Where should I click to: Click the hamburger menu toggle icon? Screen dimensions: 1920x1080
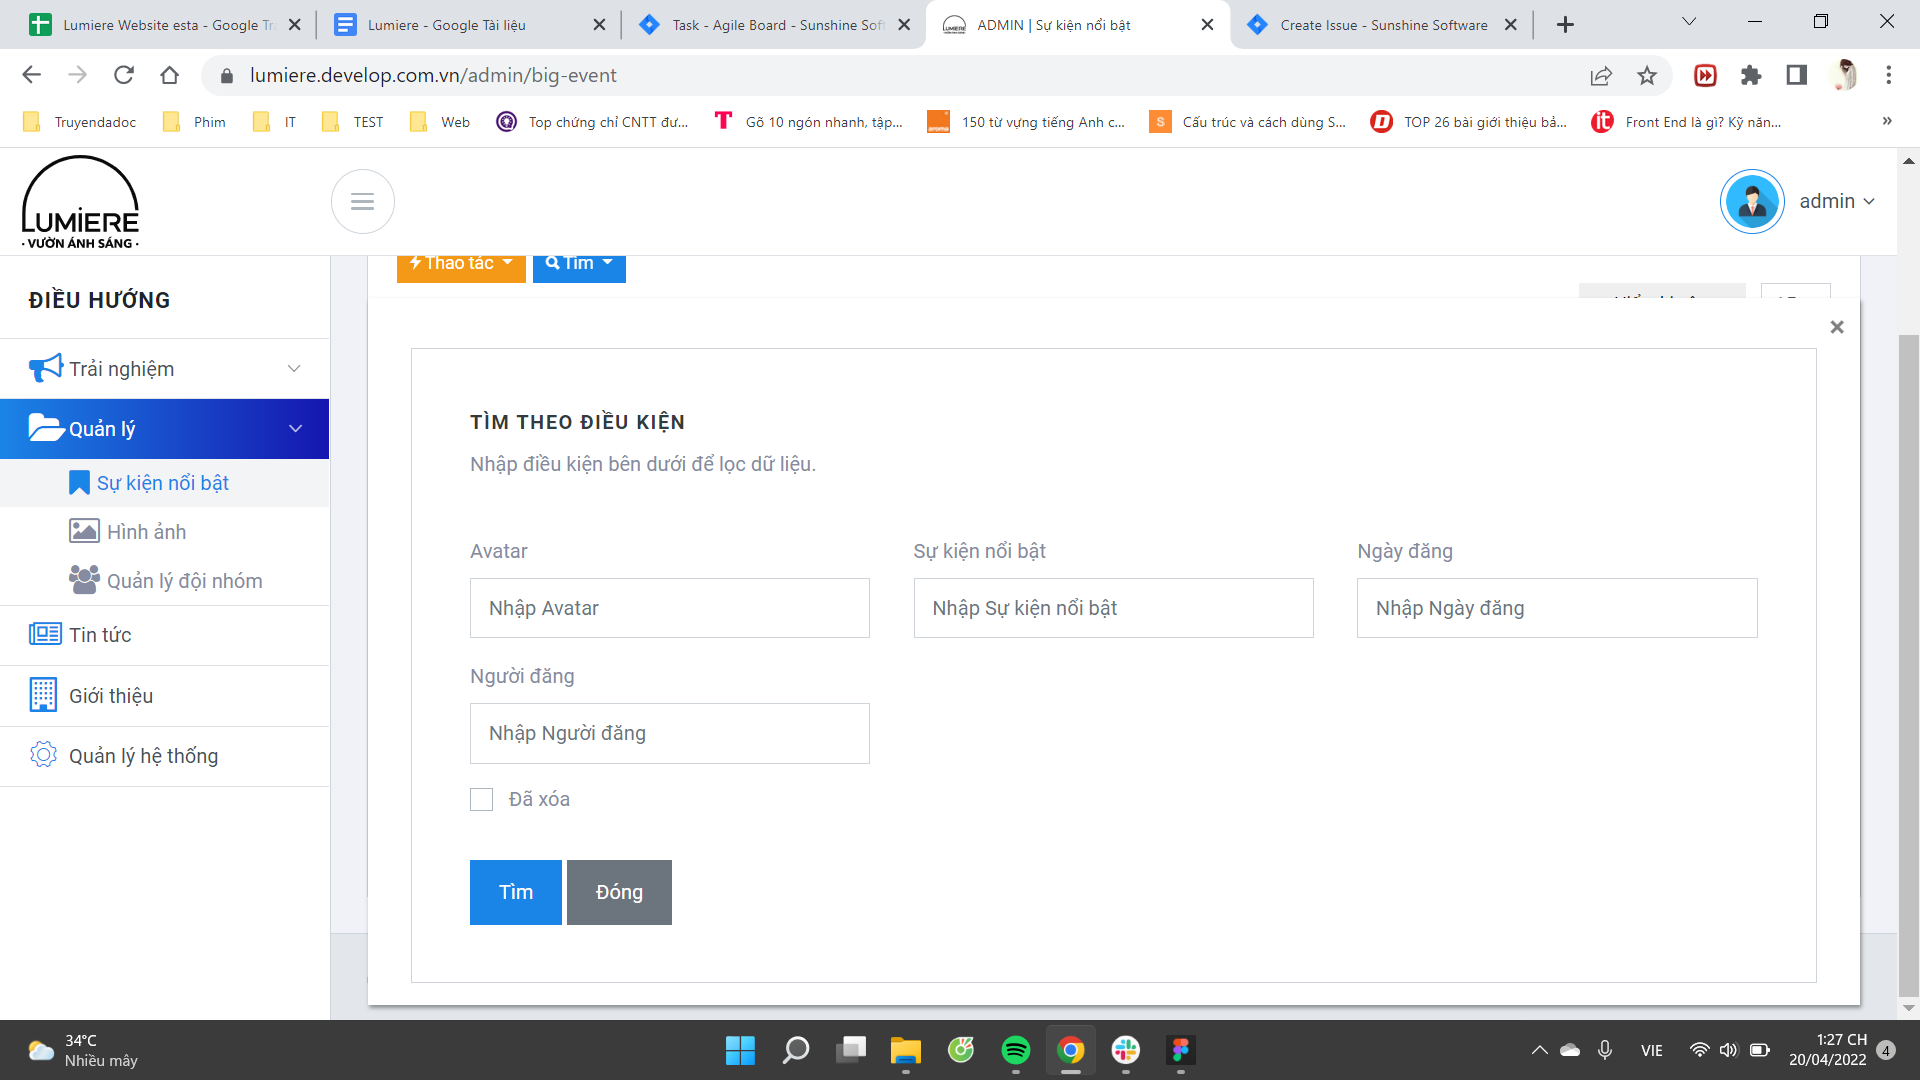[362, 202]
